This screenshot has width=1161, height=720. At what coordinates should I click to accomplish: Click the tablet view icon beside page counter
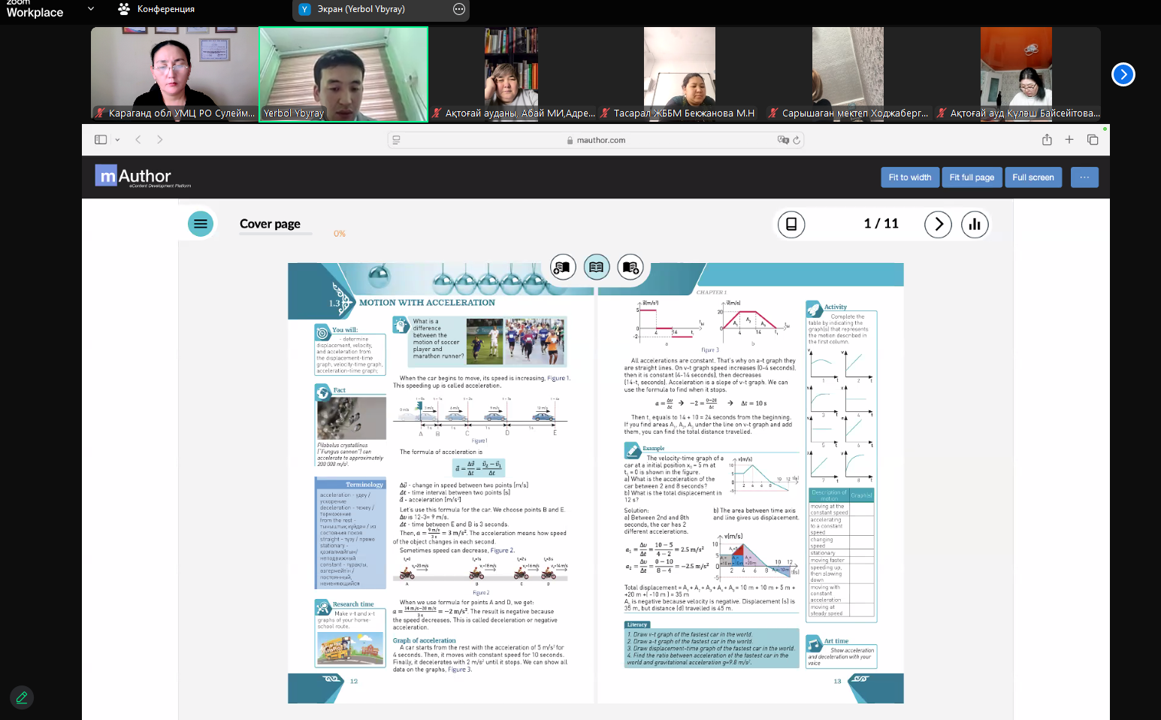pos(791,224)
